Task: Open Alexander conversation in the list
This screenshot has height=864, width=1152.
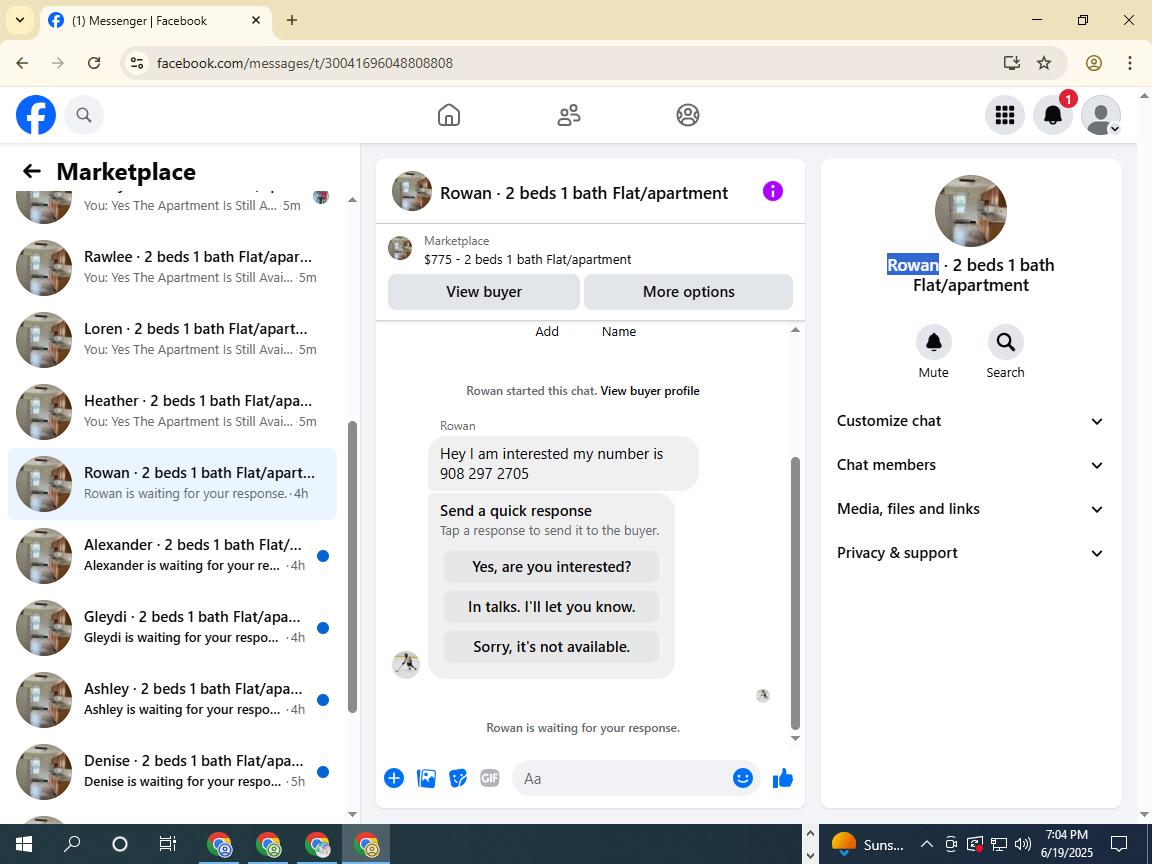Action: [x=173, y=555]
